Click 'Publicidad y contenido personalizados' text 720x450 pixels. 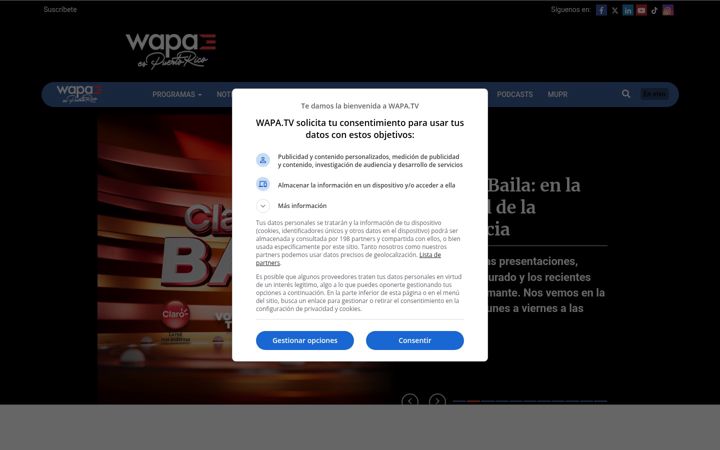[370, 161]
